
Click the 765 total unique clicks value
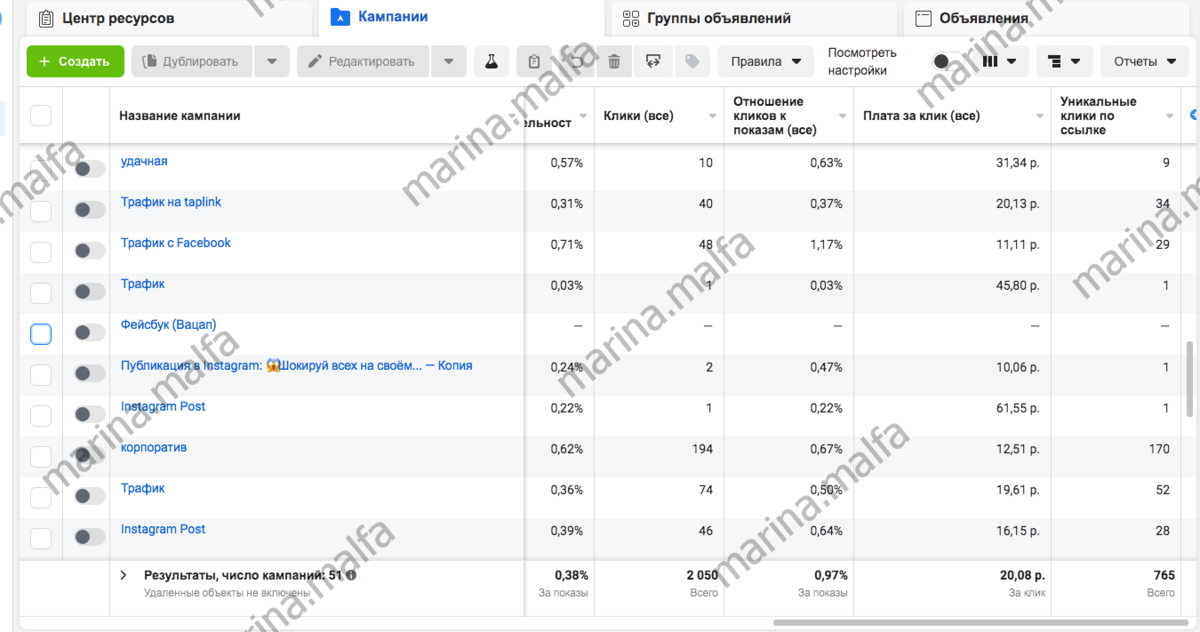(x=1163, y=575)
